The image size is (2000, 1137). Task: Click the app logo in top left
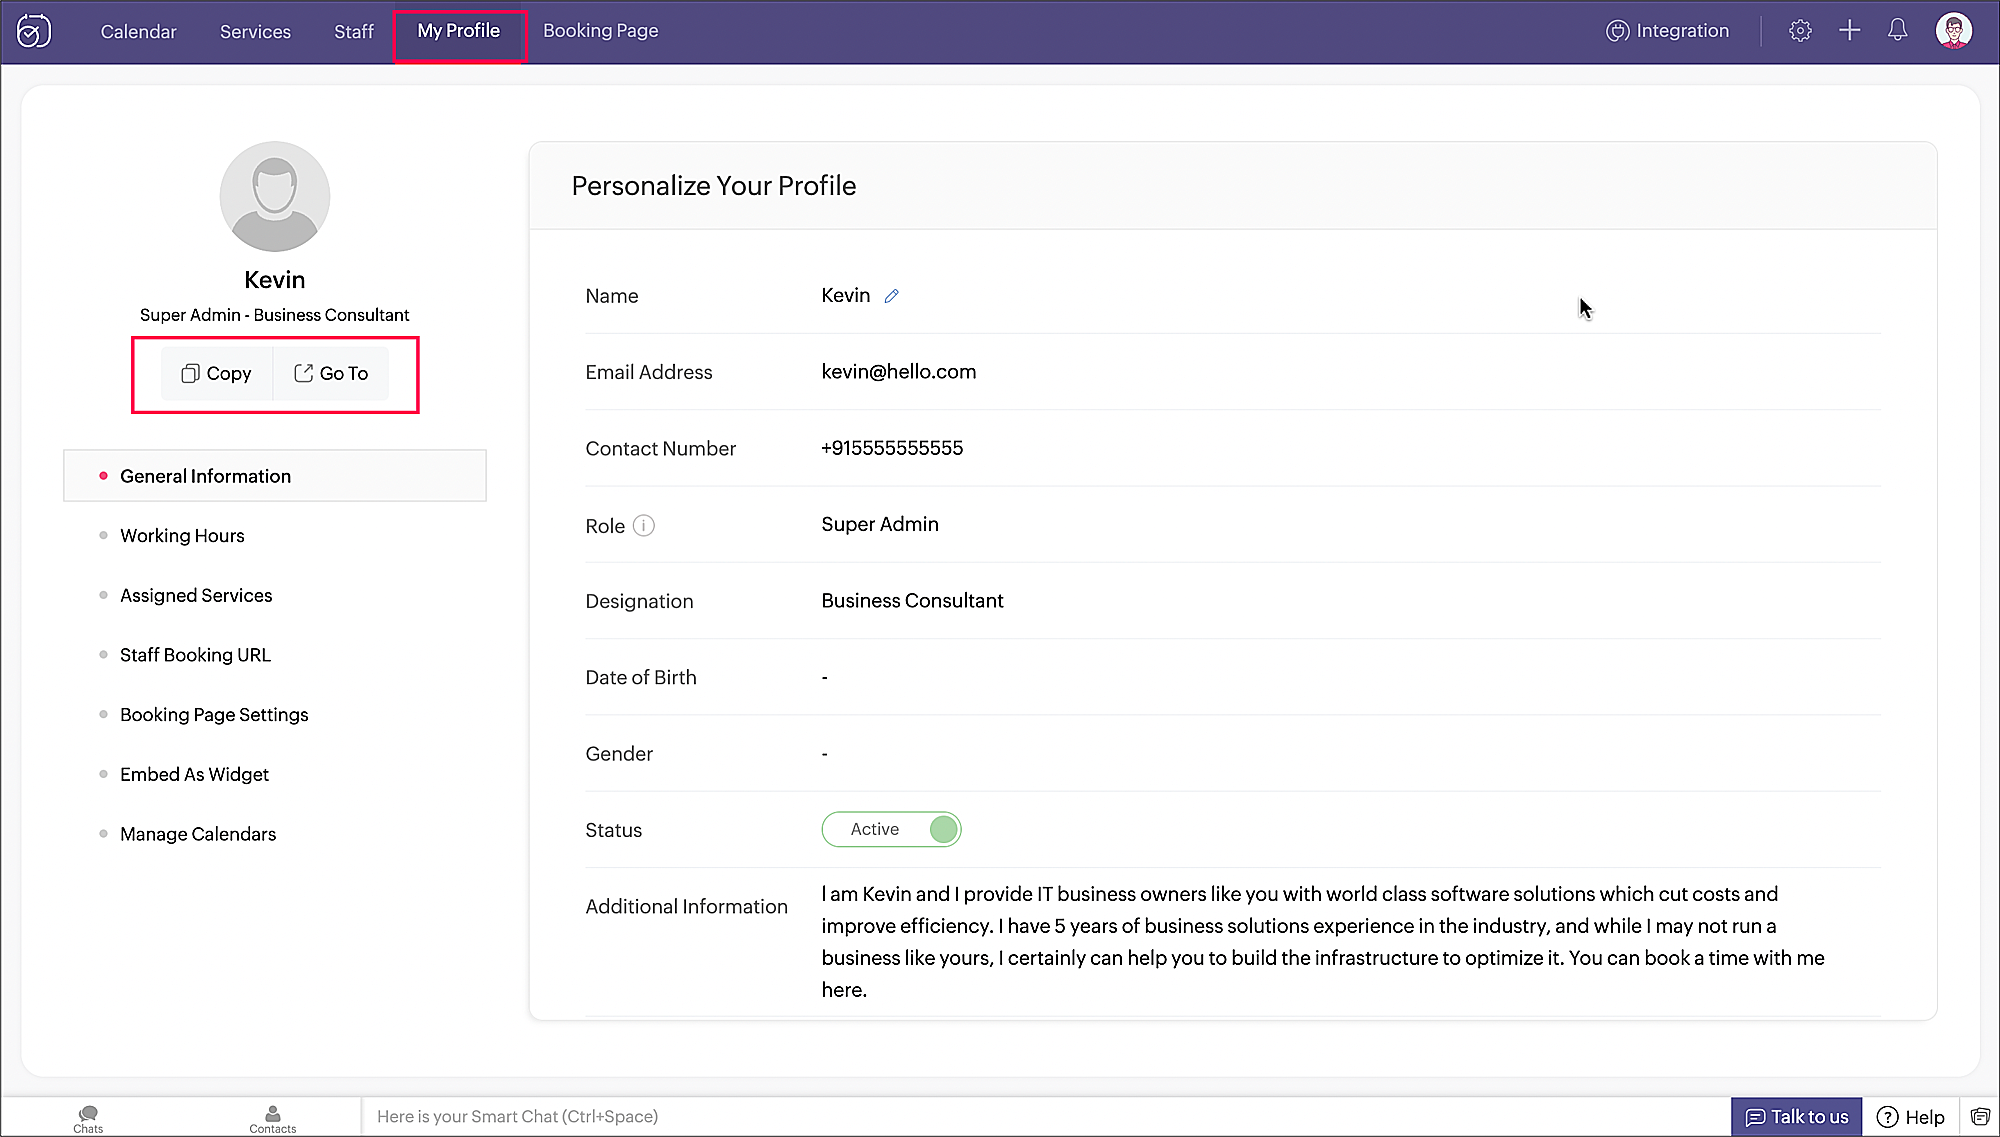pyautogui.click(x=34, y=31)
